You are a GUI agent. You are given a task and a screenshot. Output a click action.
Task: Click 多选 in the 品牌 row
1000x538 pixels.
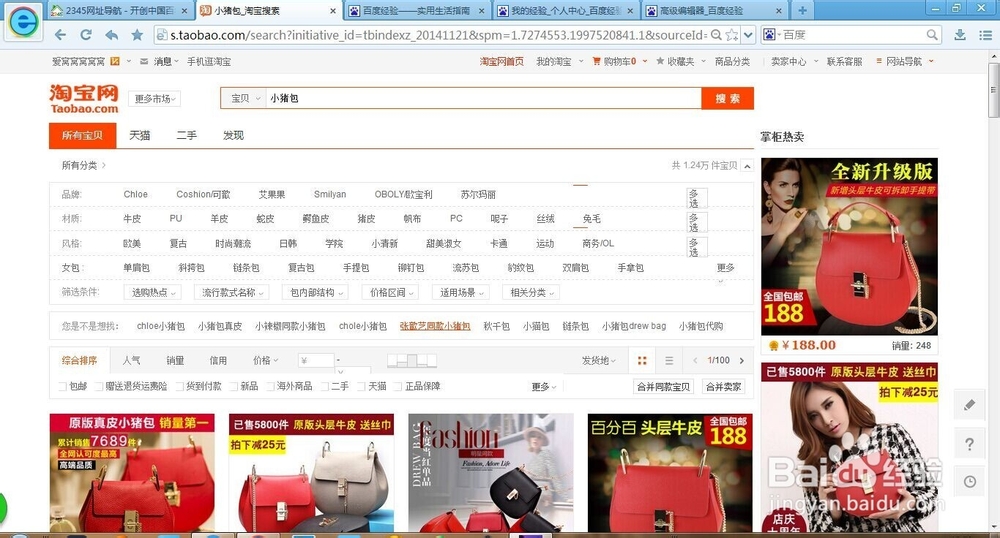(x=696, y=198)
